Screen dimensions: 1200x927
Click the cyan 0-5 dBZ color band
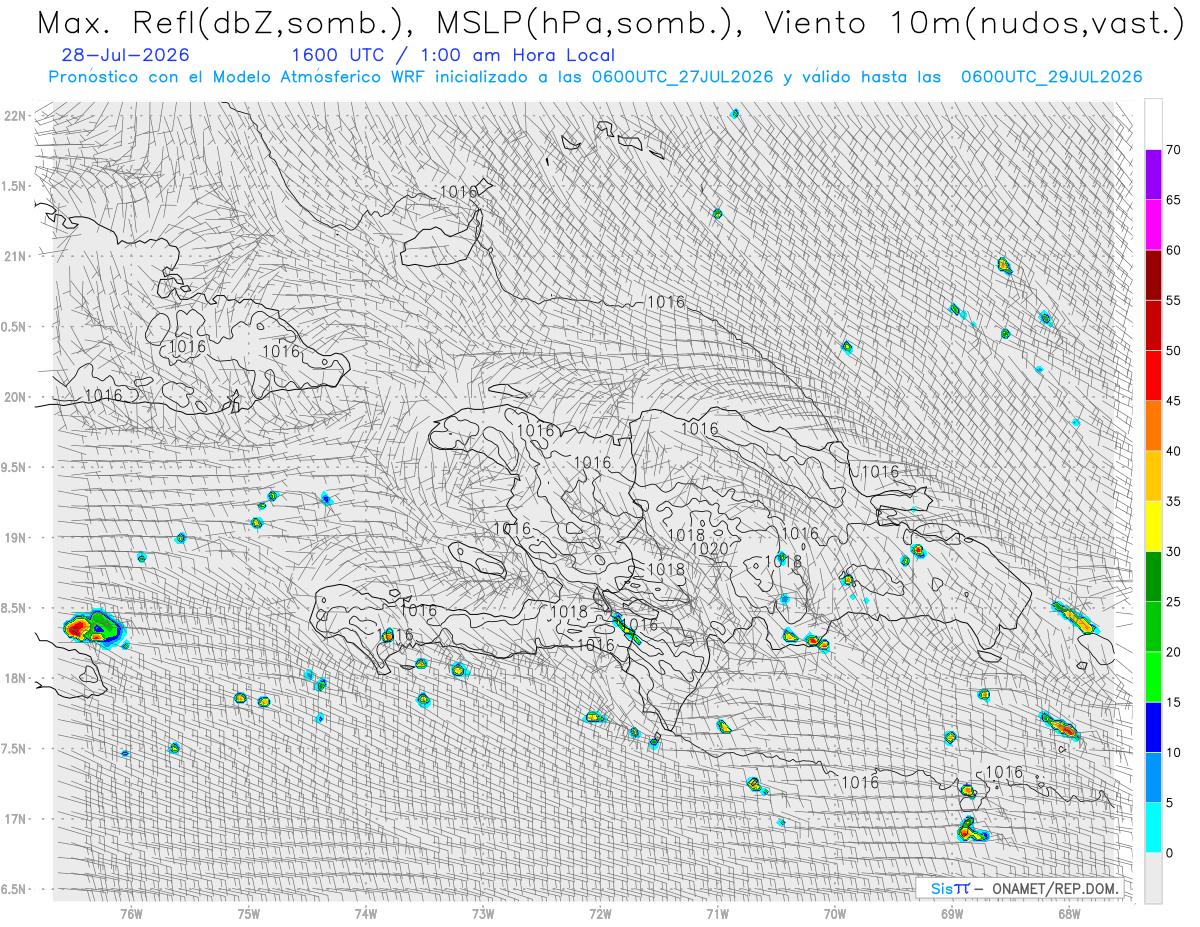[1153, 827]
